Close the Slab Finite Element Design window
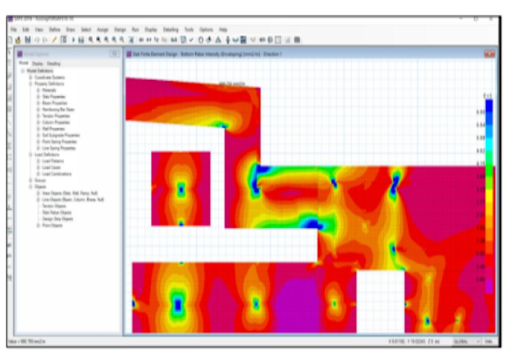This screenshot has height=360, width=512. click(x=490, y=54)
